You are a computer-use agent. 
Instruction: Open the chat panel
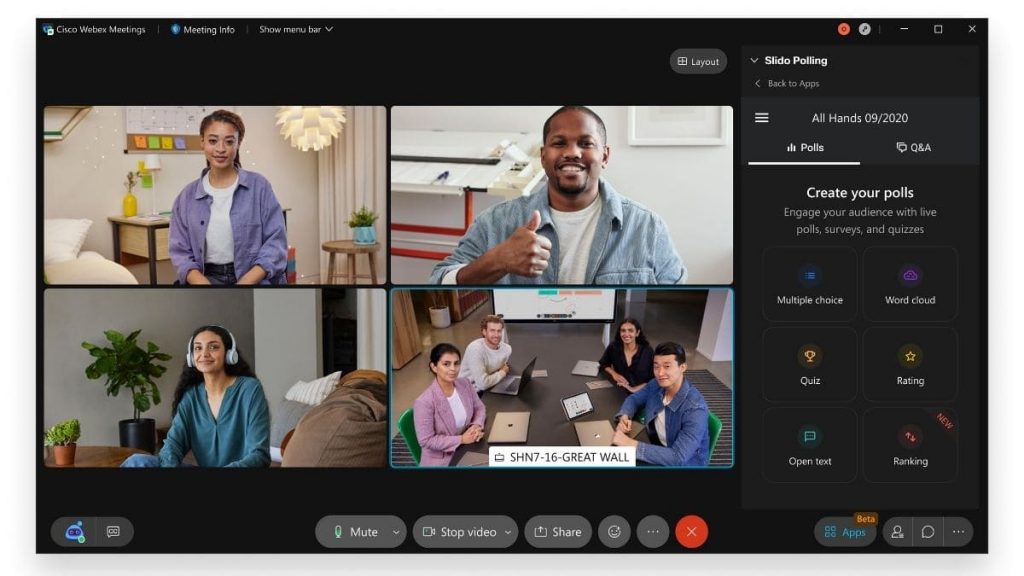928,532
